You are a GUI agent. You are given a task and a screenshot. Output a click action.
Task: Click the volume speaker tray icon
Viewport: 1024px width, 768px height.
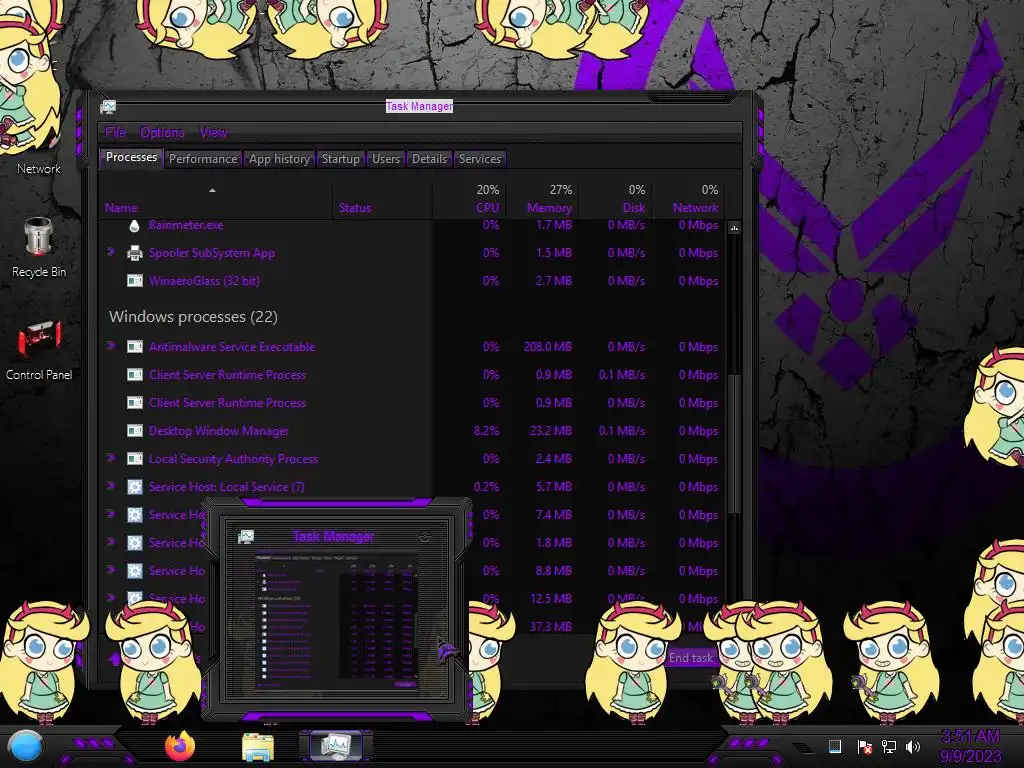click(913, 746)
